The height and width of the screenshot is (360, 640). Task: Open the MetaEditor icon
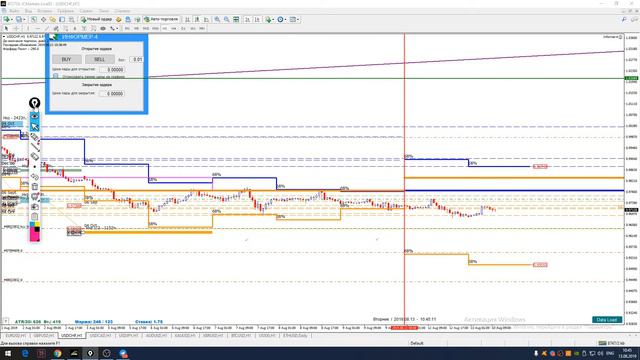pyautogui.click(x=118, y=19)
